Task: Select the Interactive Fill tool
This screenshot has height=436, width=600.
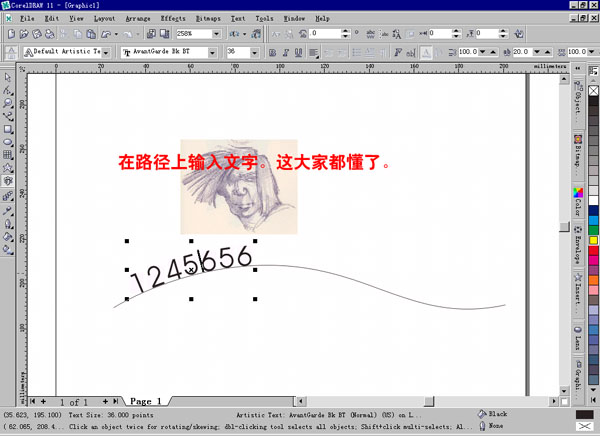Action: [x=8, y=250]
